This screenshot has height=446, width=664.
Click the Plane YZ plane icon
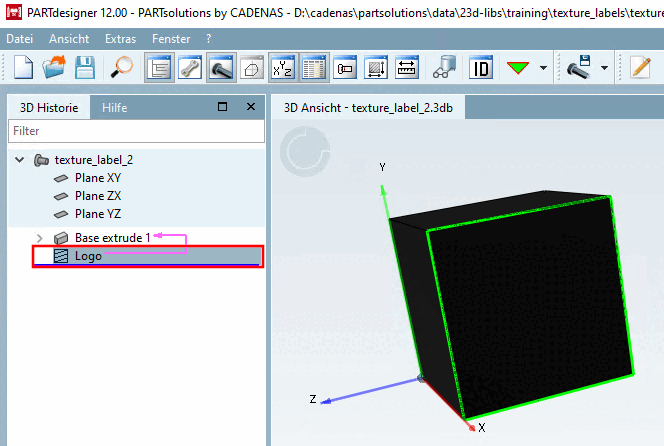click(x=61, y=214)
